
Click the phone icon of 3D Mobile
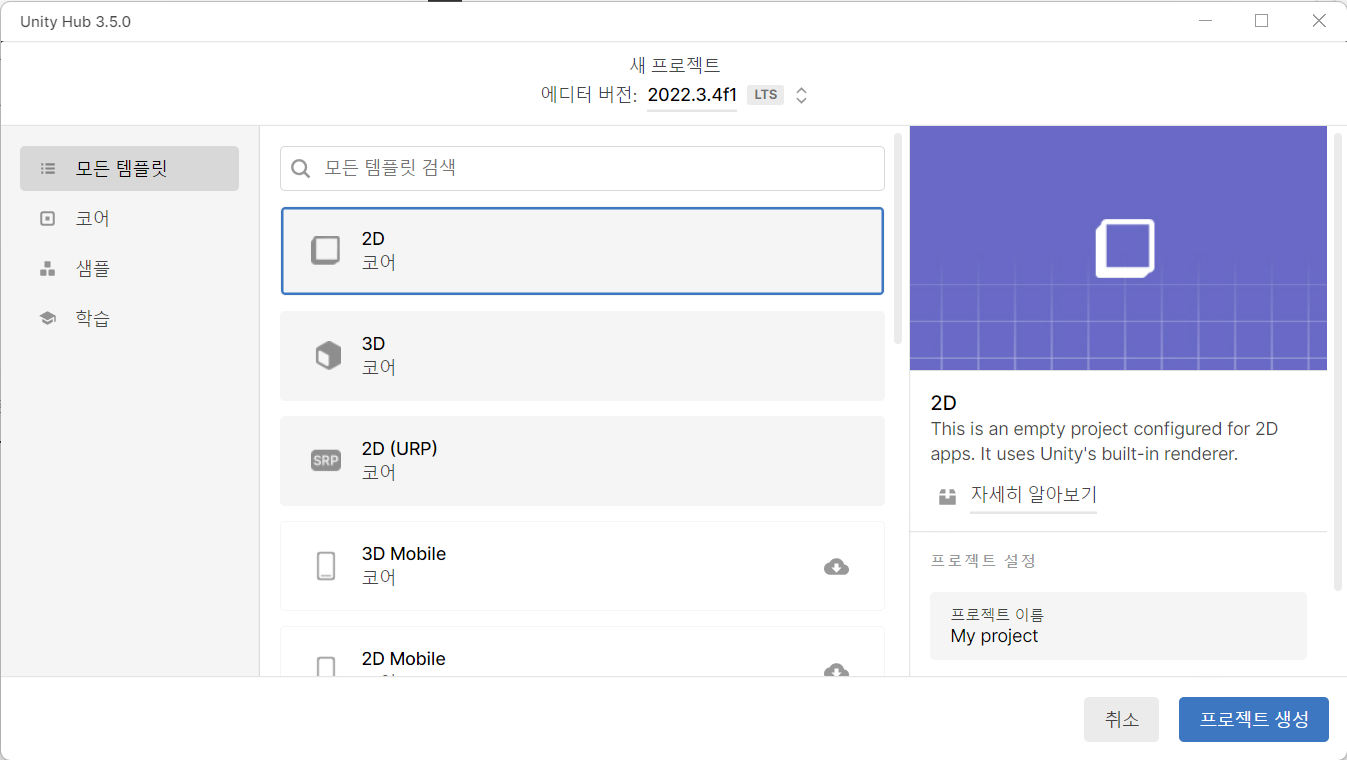(326, 566)
